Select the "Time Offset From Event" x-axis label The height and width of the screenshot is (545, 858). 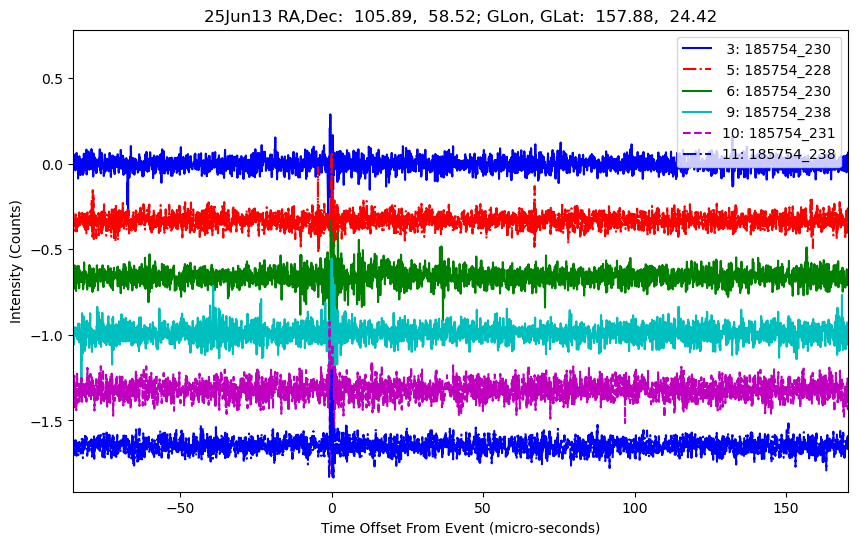tap(460, 528)
